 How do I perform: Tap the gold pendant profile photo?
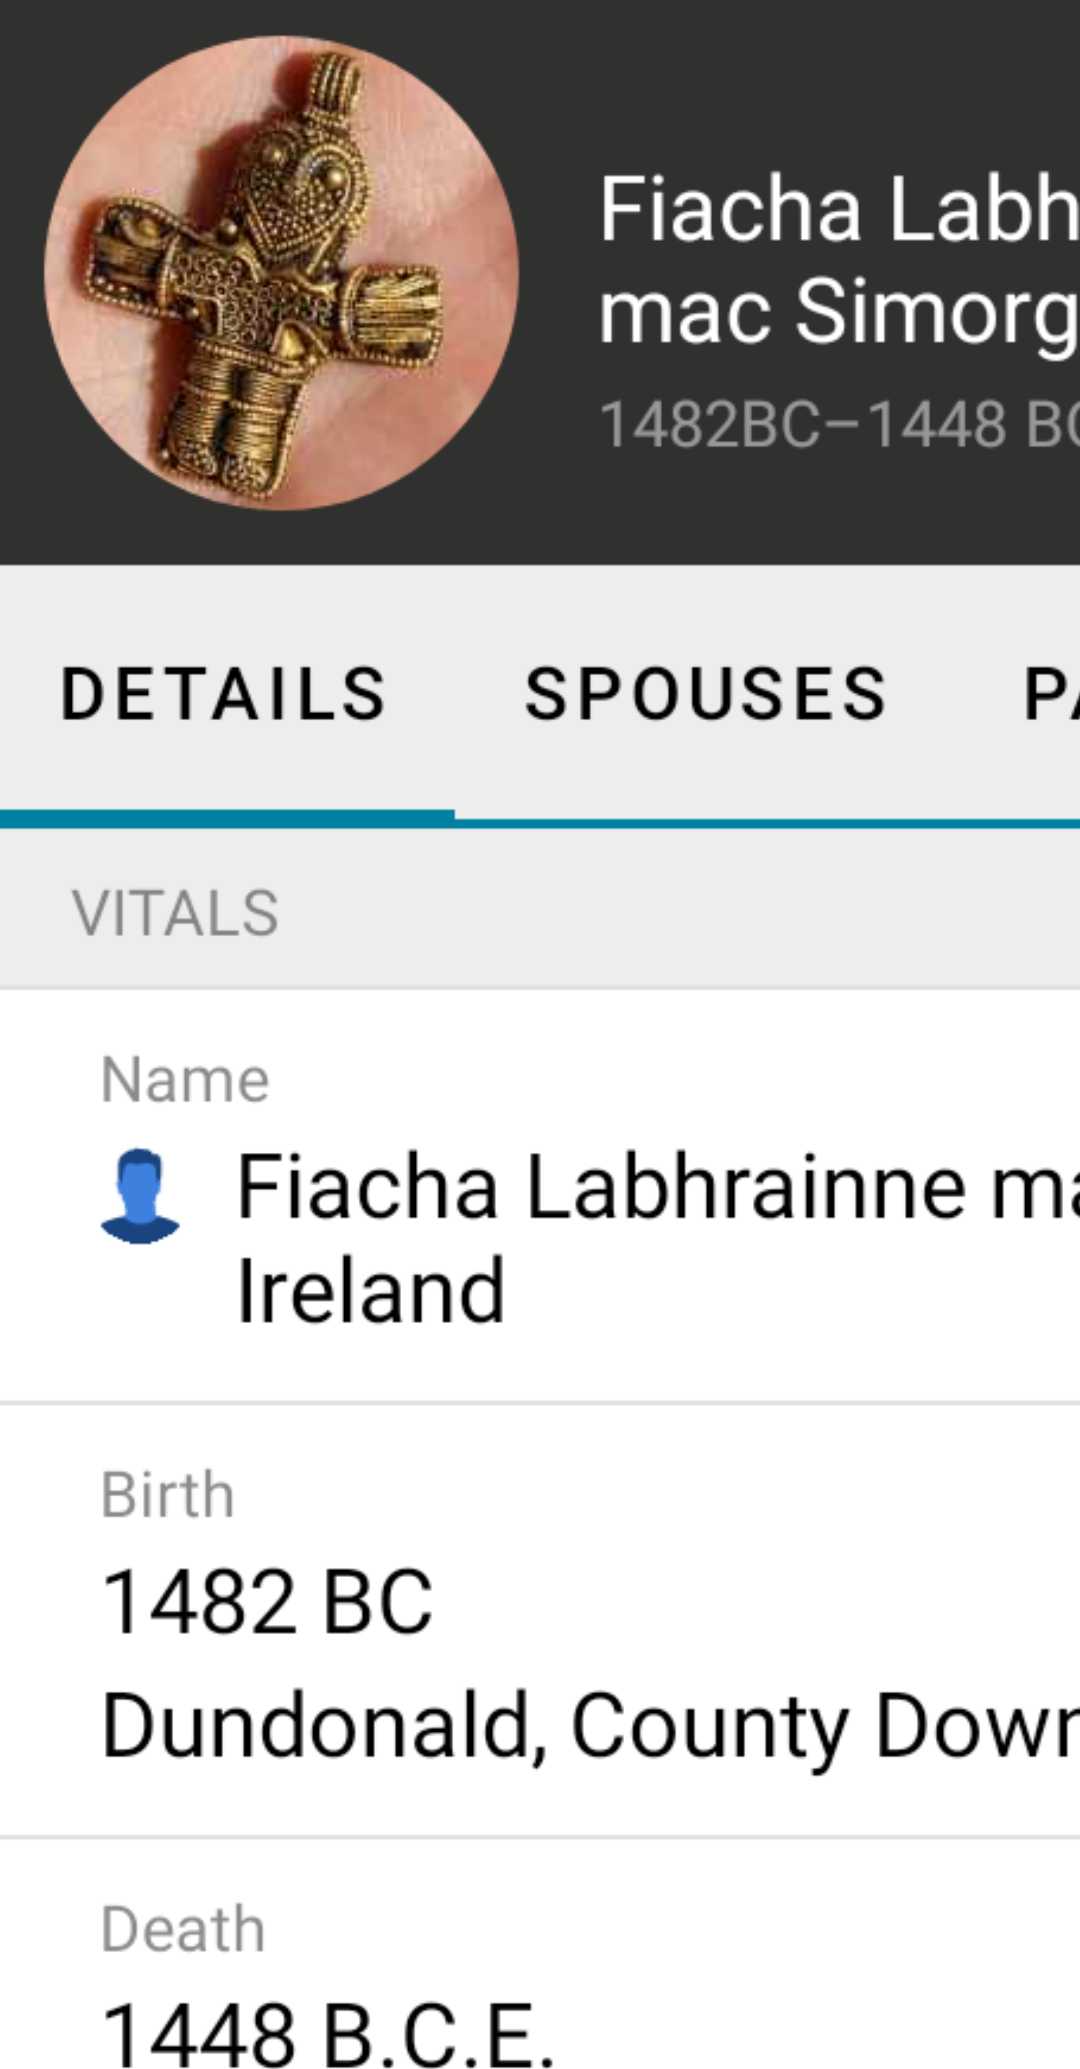click(281, 273)
